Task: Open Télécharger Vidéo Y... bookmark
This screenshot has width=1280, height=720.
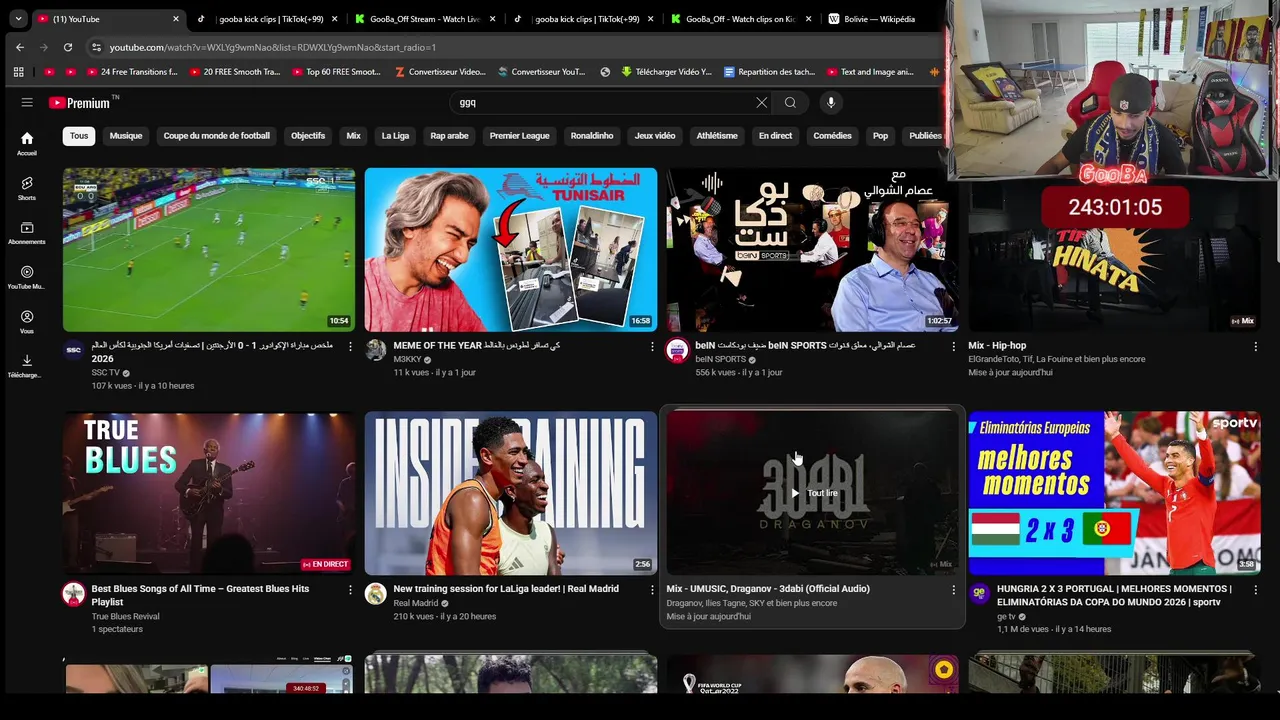Action: pyautogui.click(x=666, y=72)
